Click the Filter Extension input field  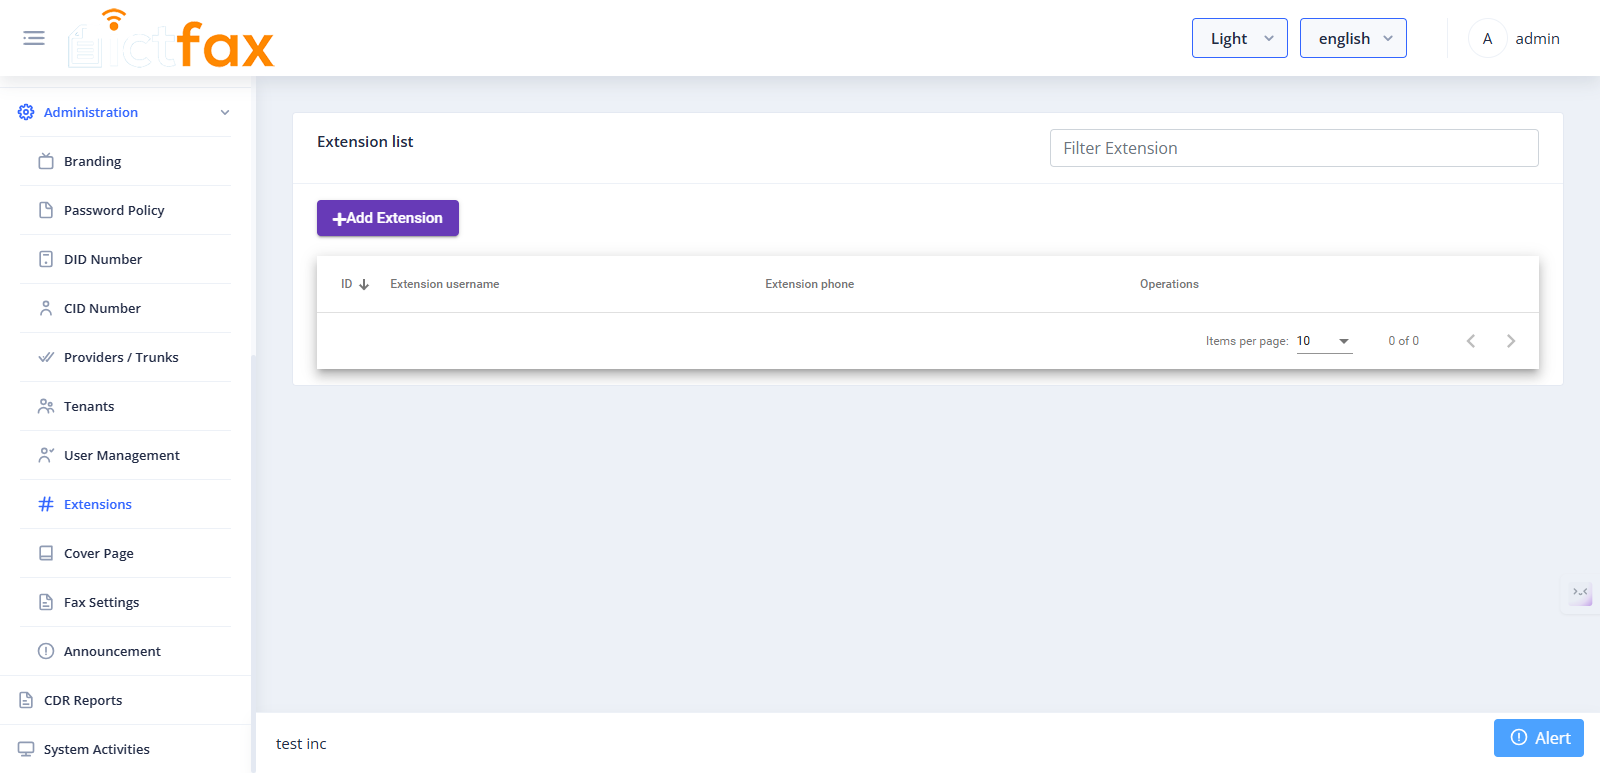pyautogui.click(x=1294, y=148)
